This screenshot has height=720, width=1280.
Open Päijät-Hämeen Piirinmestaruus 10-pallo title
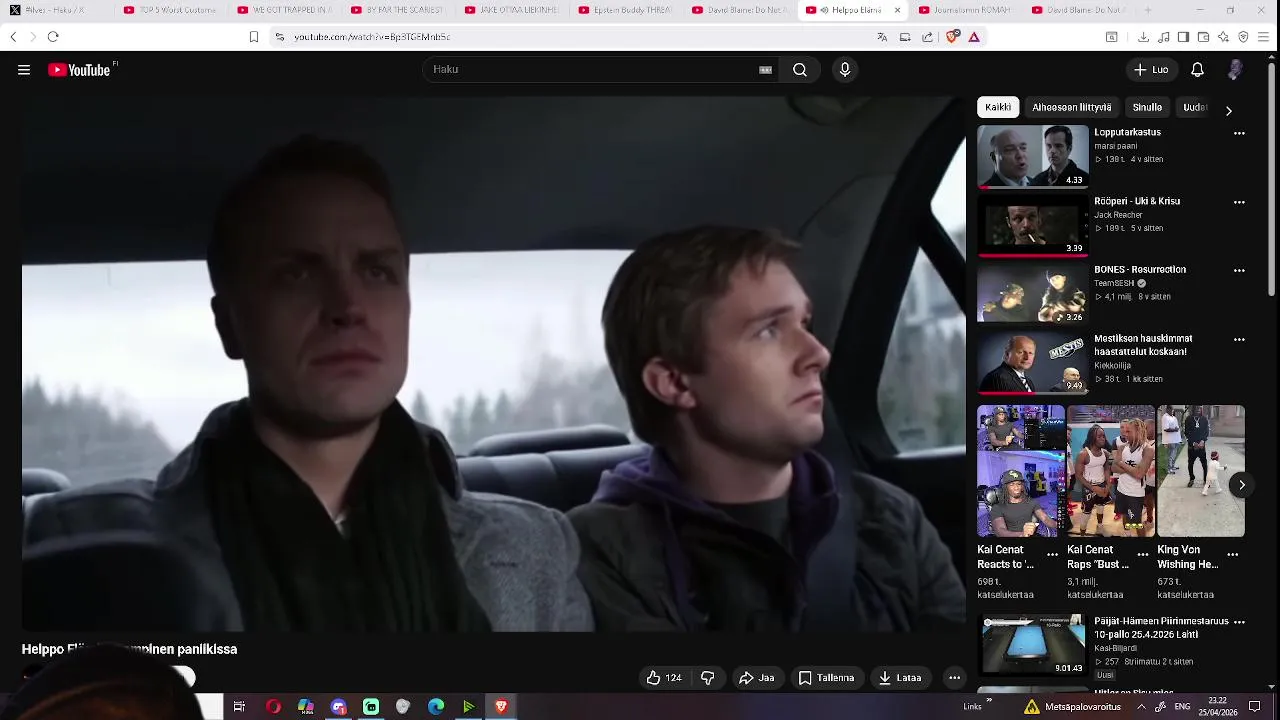tap(1161, 628)
